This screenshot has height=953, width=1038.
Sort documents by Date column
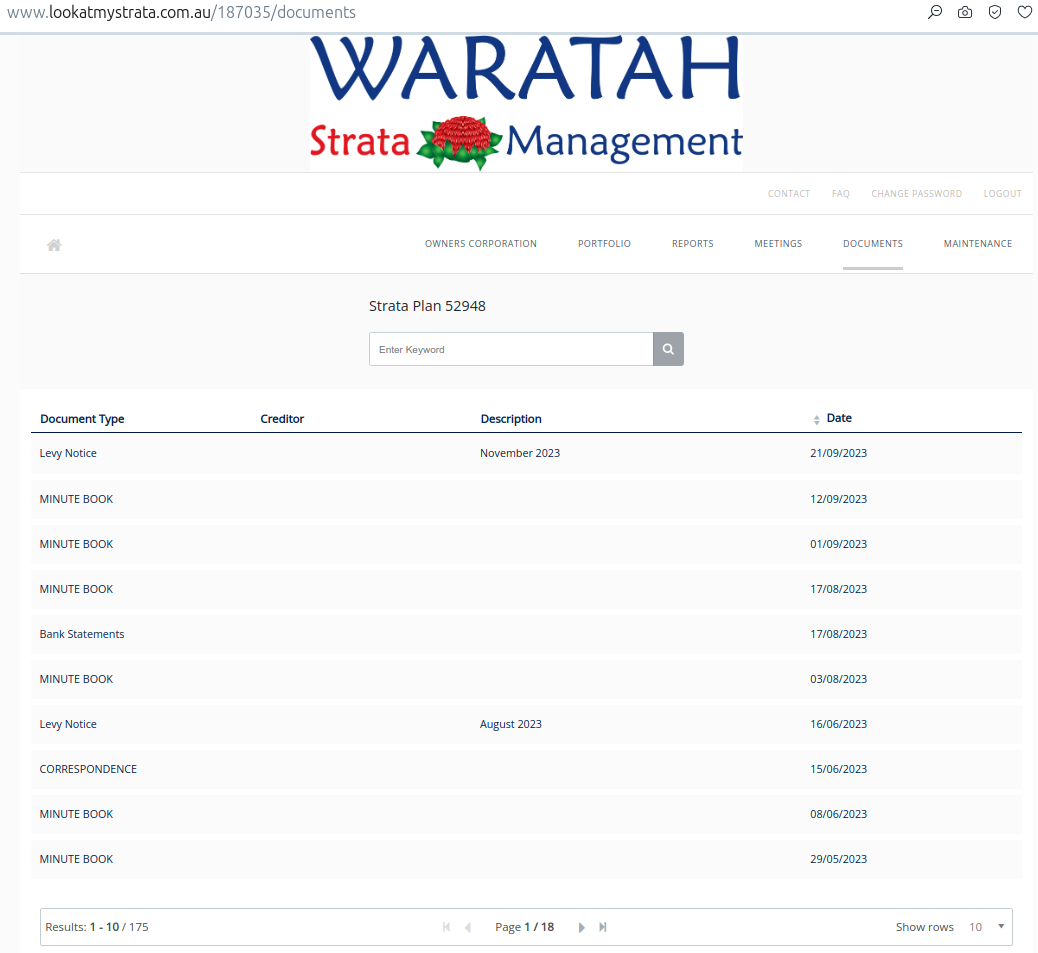838,419
